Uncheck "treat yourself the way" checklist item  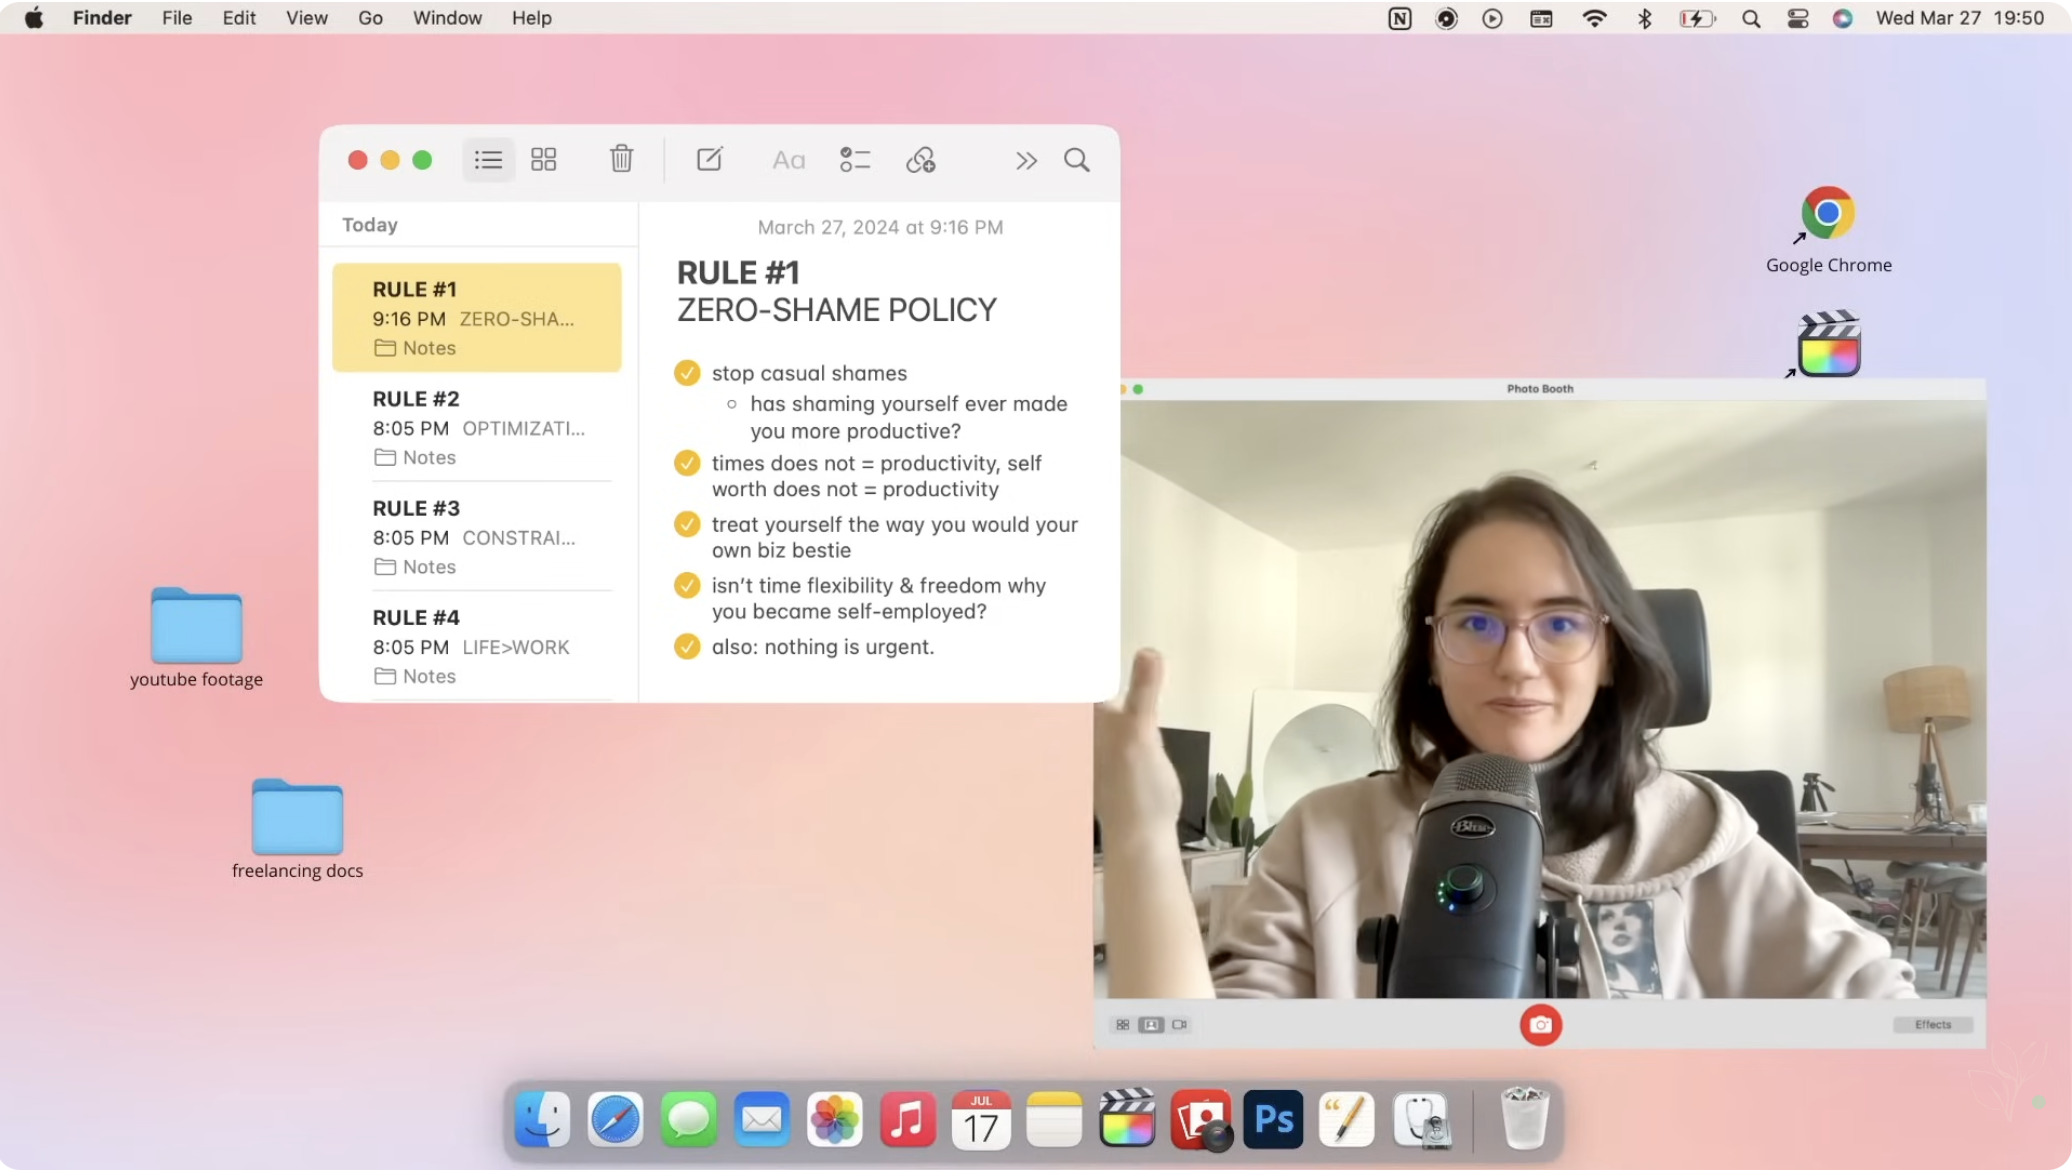click(686, 524)
